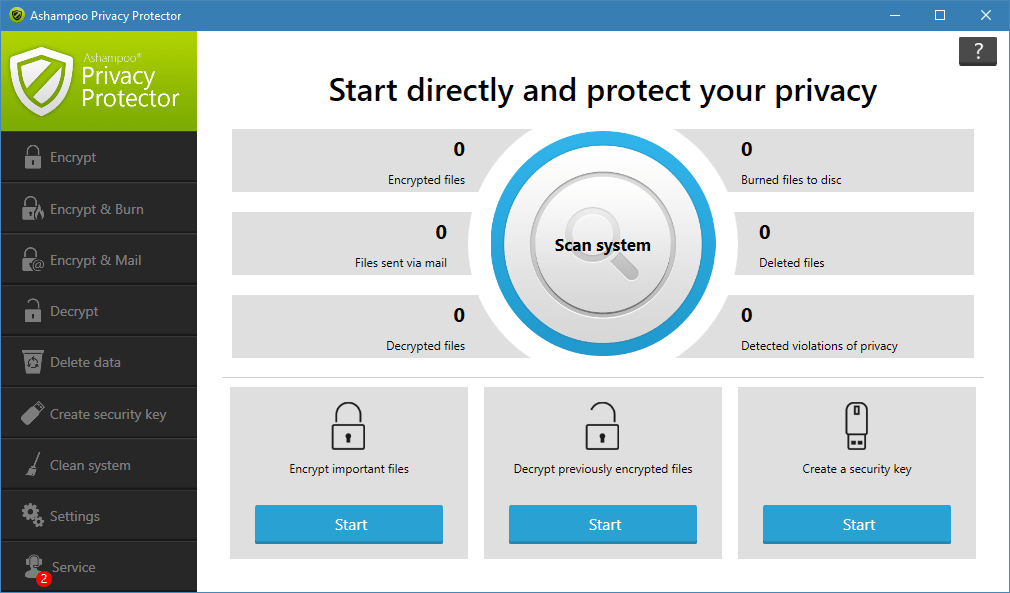Start encrypting important files
Viewport: 1010px width, 593px height.
point(348,524)
